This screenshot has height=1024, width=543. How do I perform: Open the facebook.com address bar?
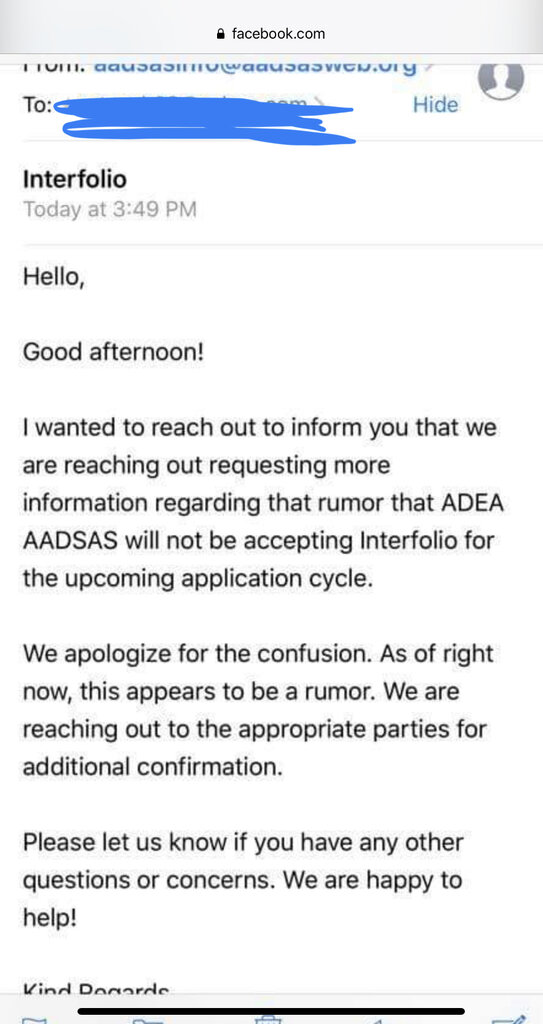click(x=271, y=34)
